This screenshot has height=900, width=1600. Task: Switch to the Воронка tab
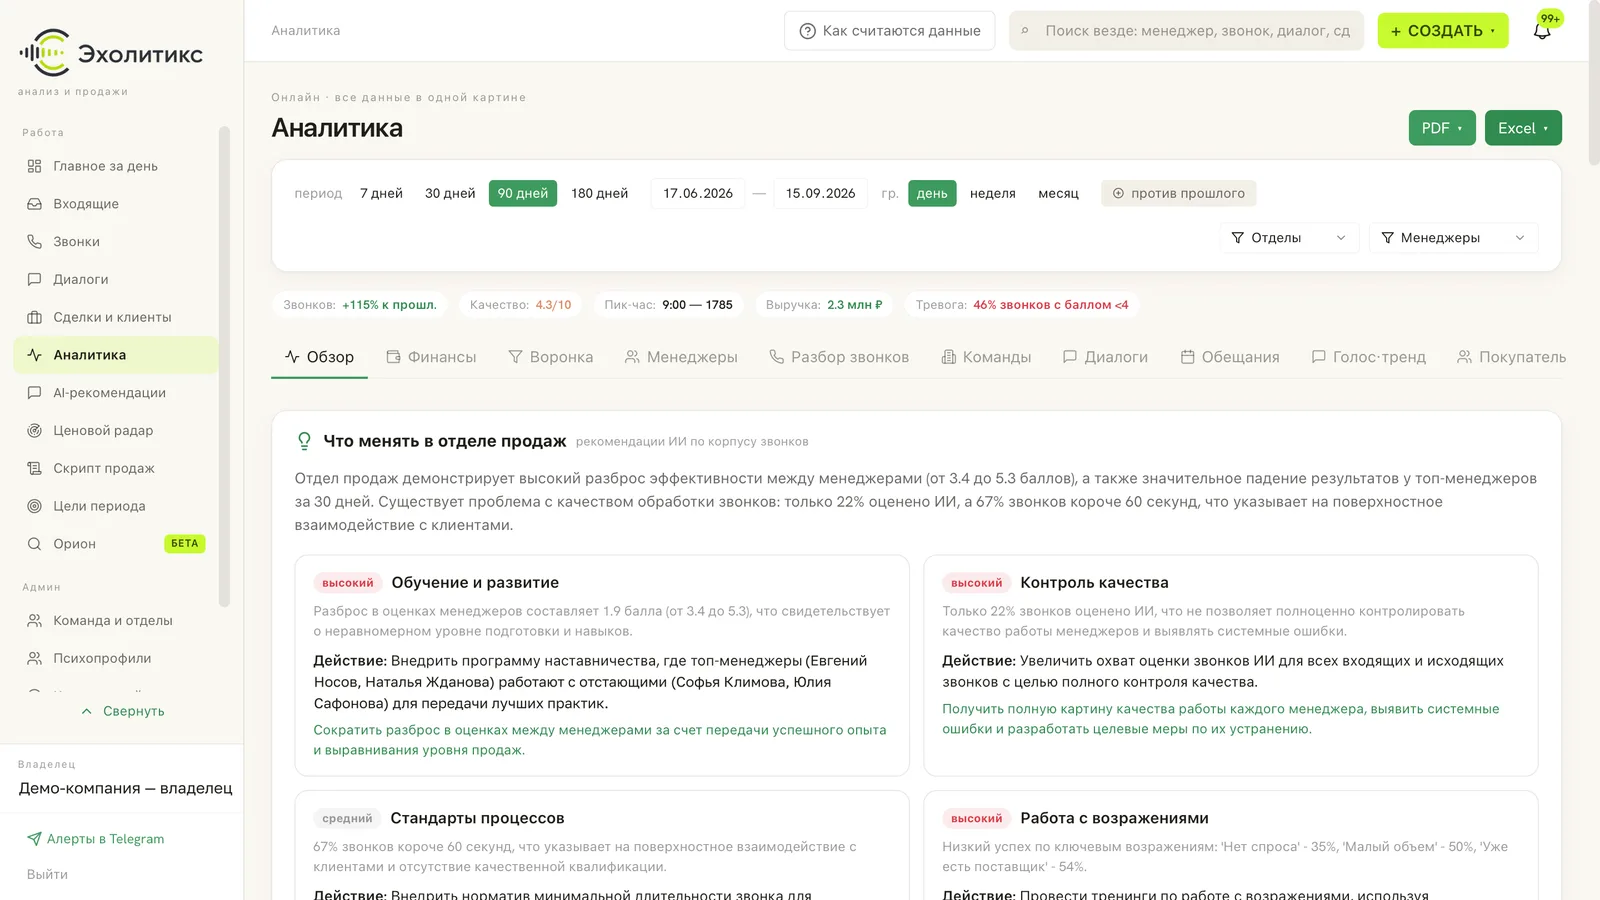point(550,357)
